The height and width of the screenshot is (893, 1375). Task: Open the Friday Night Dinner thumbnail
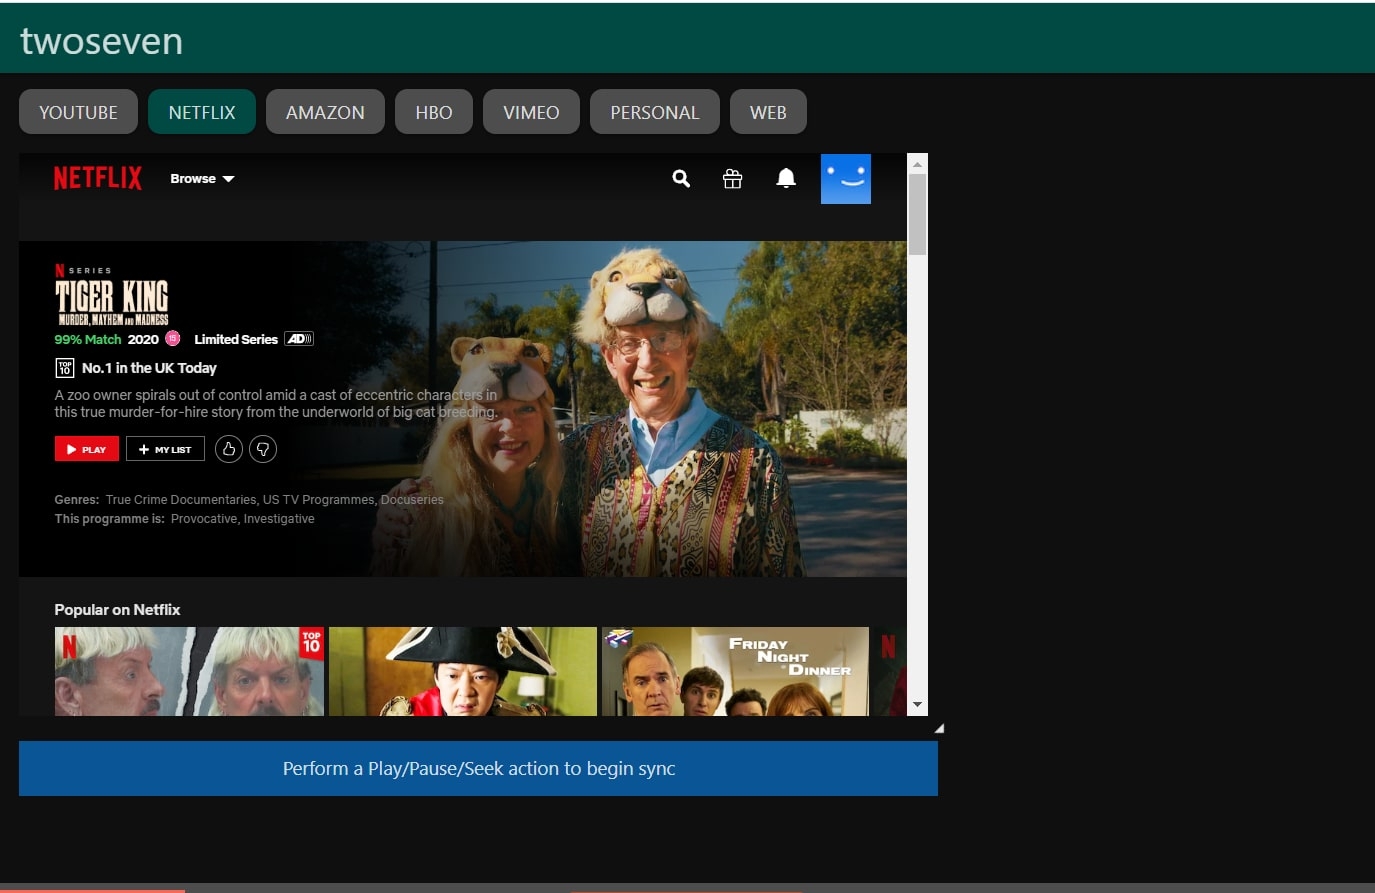coord(735,671)
